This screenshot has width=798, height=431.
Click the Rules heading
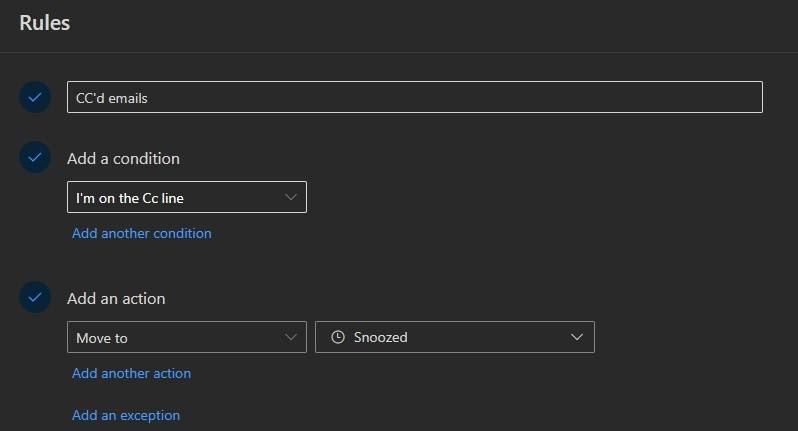45,22
